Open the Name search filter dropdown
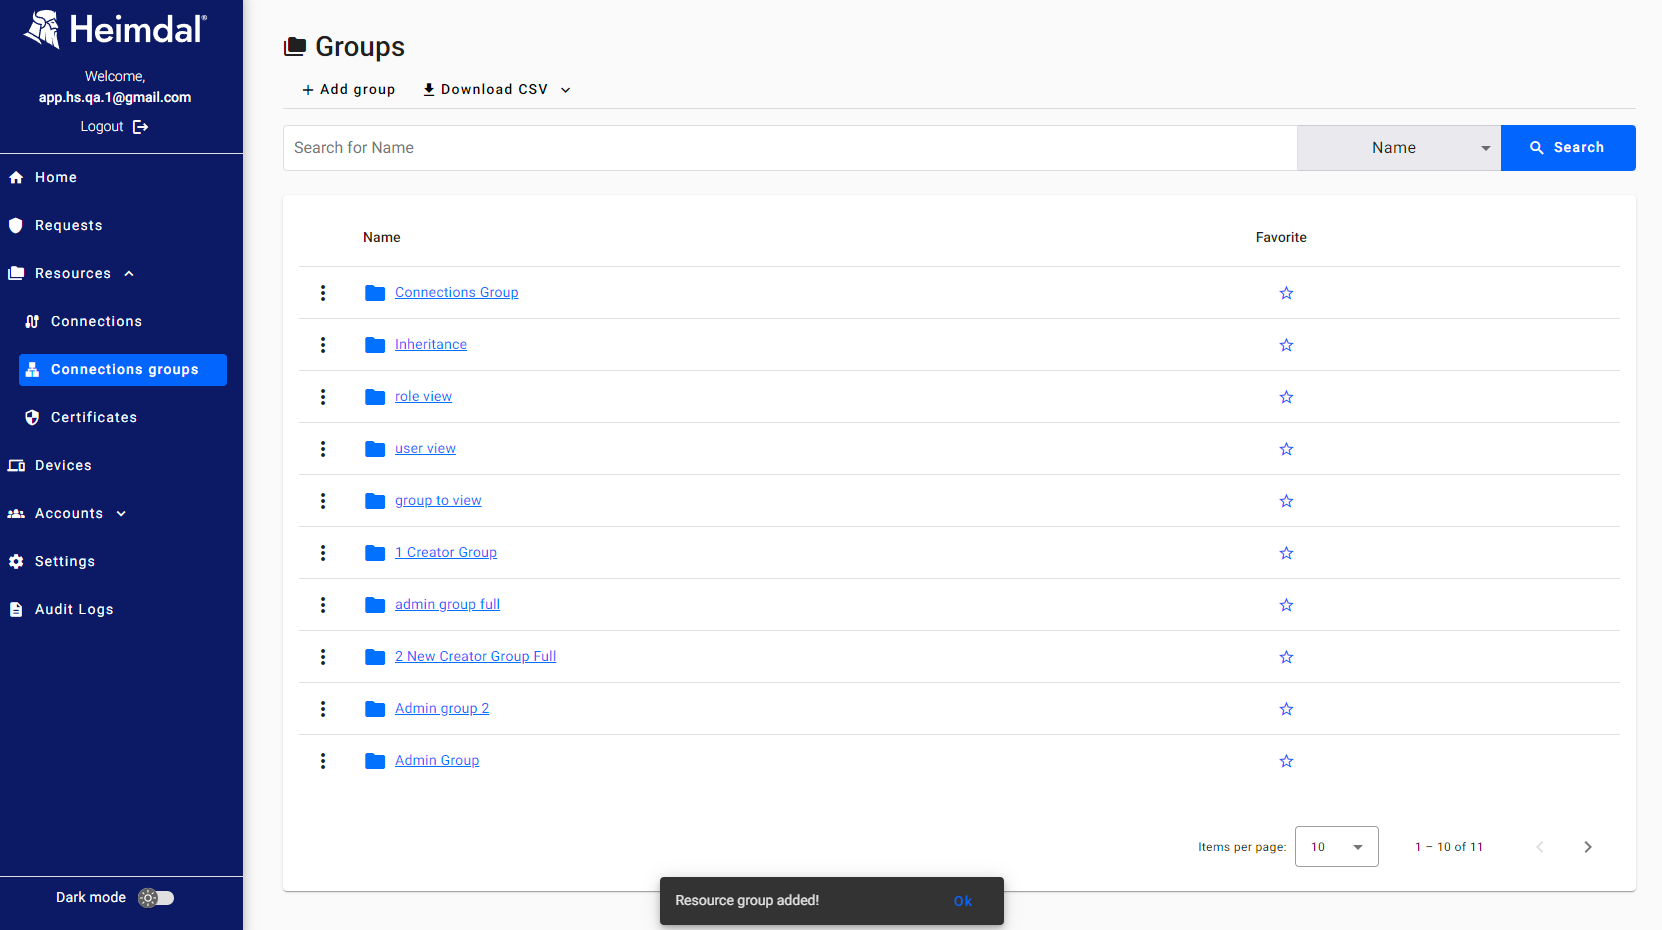The image size is (1662, 930). (x=1398, y=148)
